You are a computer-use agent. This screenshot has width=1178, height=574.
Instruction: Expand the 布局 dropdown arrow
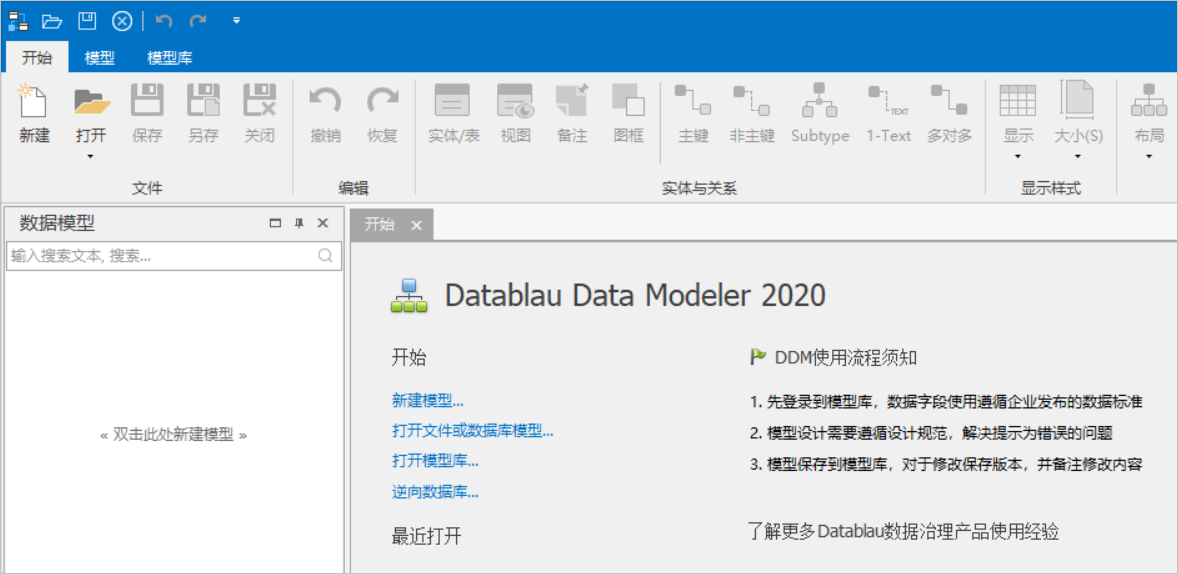point(1149,157)
